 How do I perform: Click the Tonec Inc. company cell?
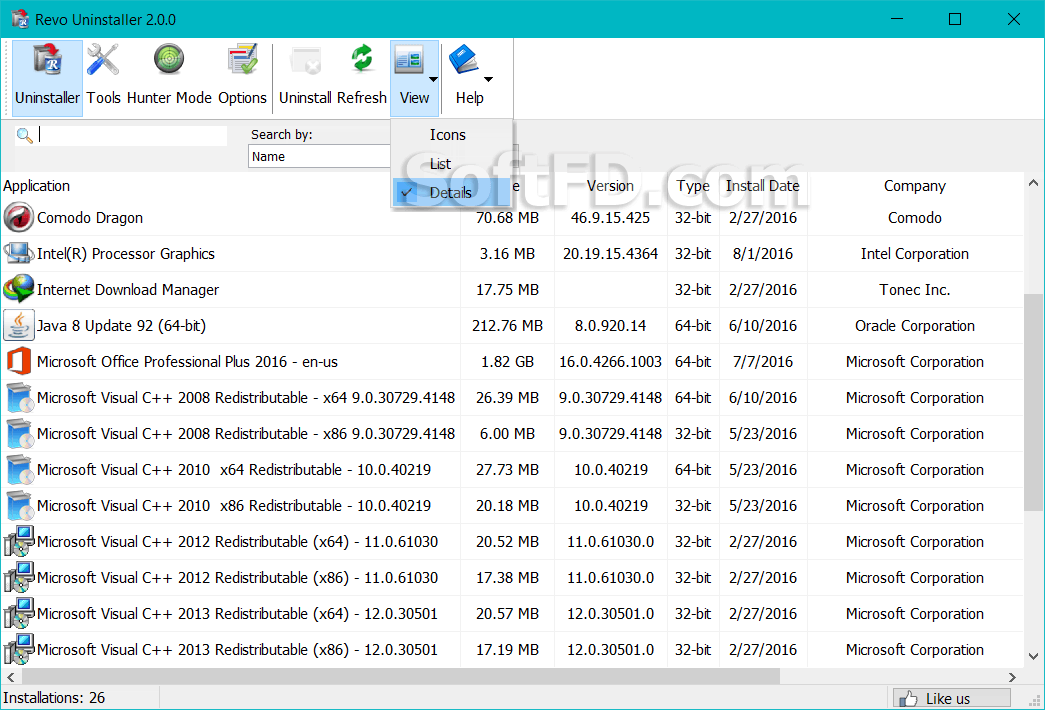(914, 290)
